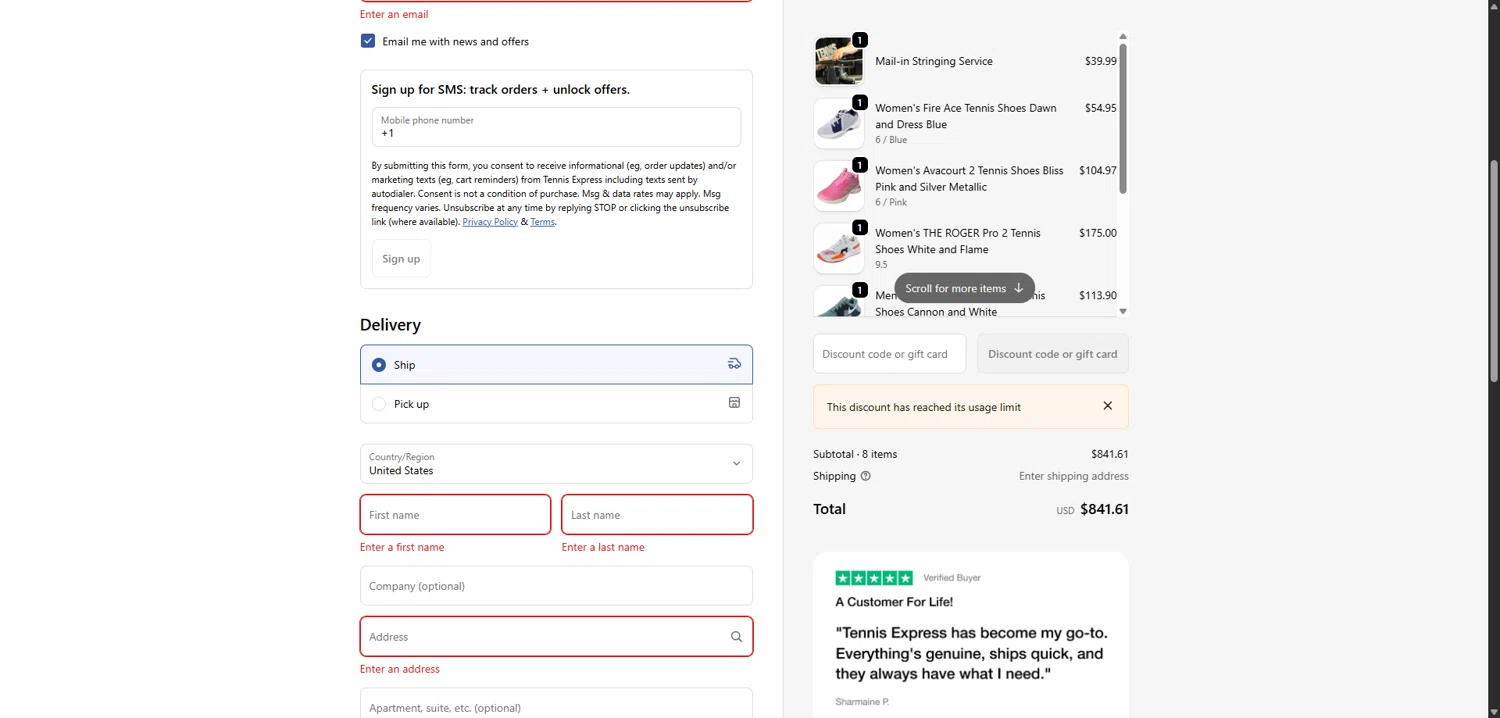Click the address search magnifier icon
1500x718 pixels.
(x=736, y=637)
